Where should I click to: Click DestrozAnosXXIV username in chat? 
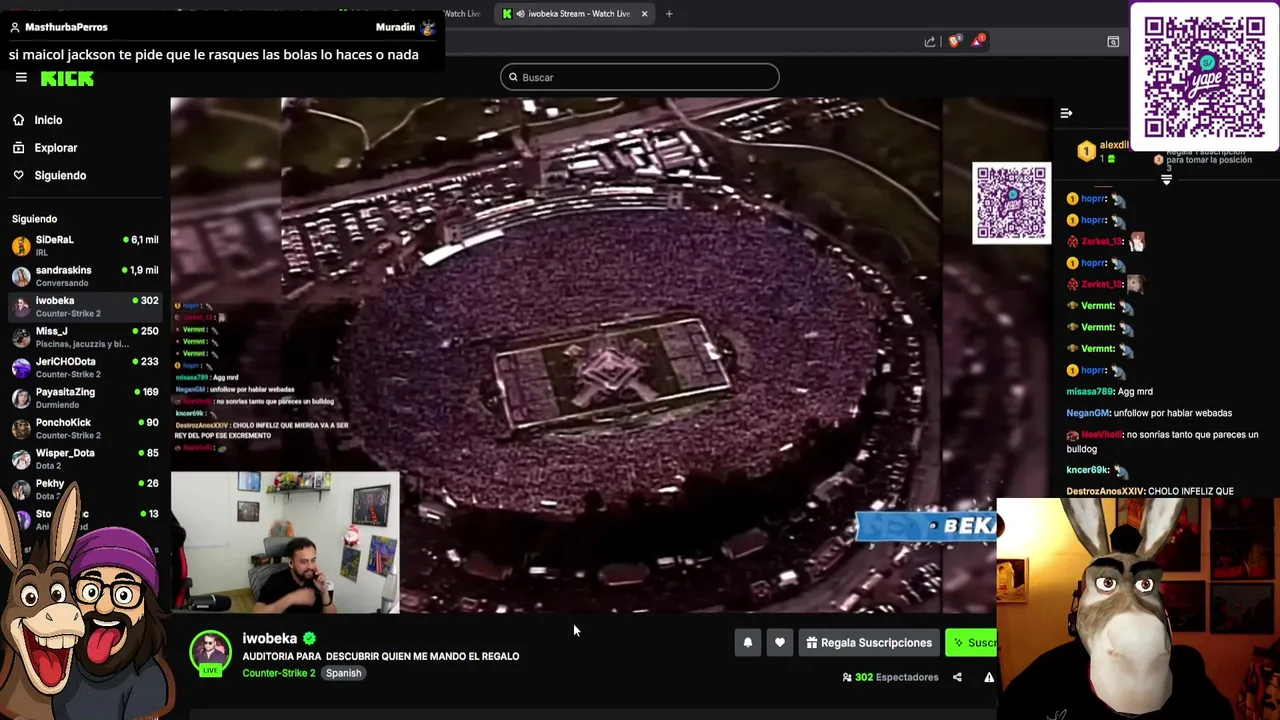1105,492
